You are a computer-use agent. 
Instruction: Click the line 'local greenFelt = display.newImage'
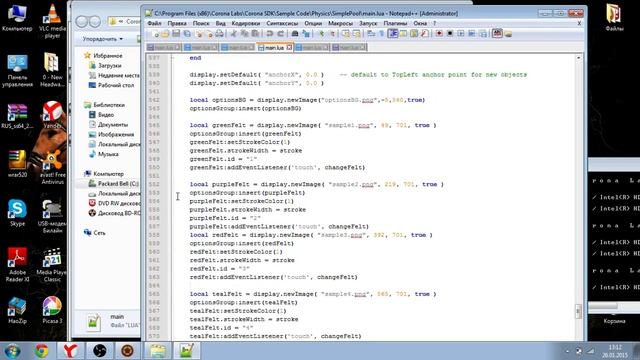click(x=313, y=125)
